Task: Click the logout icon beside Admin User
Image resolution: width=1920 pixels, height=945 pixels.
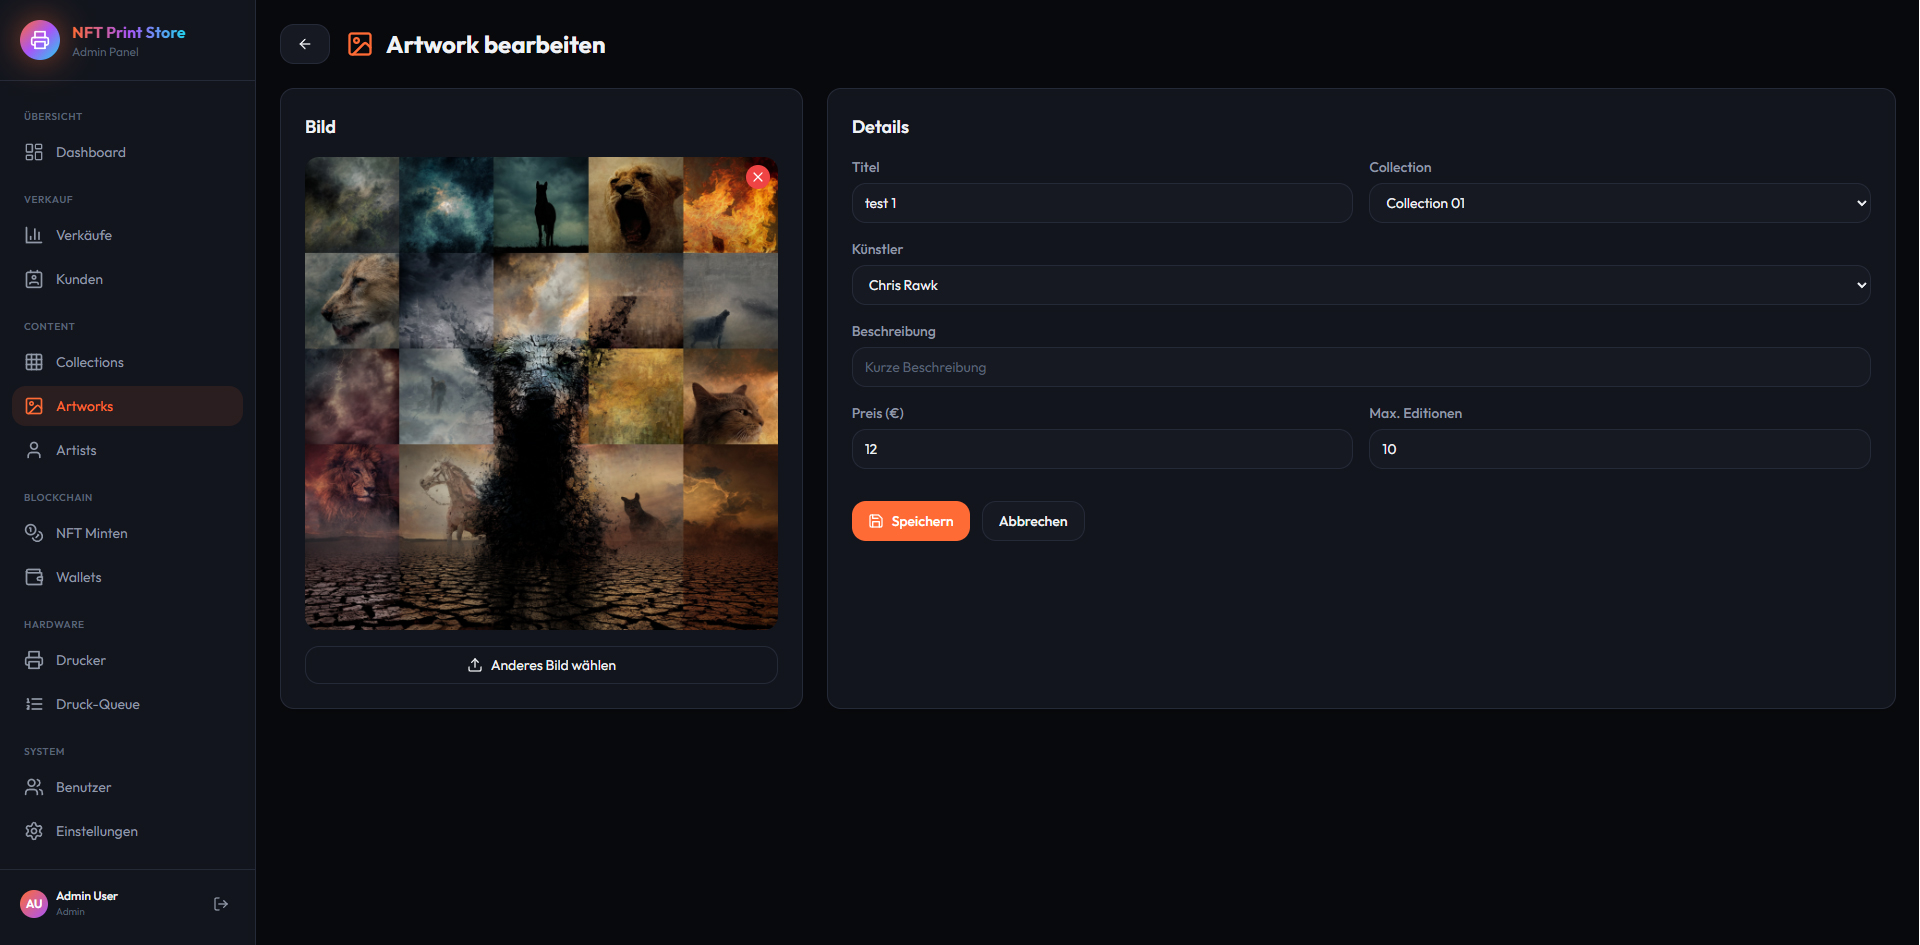Action: click(x=221, y=904)
